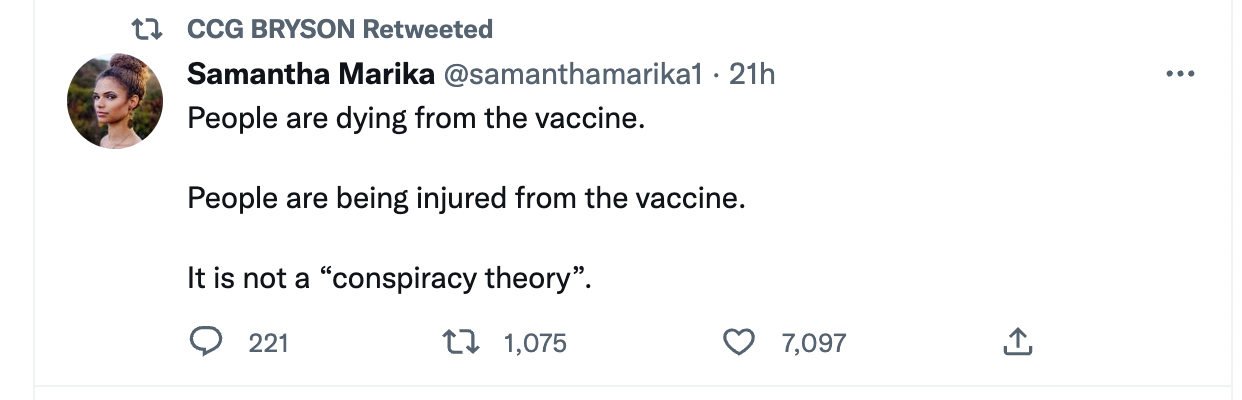The height and width of the screenshot is (400, 1242).
Task: Open Samantha Marika's profile picture
Action: click(x=115, y=101)
